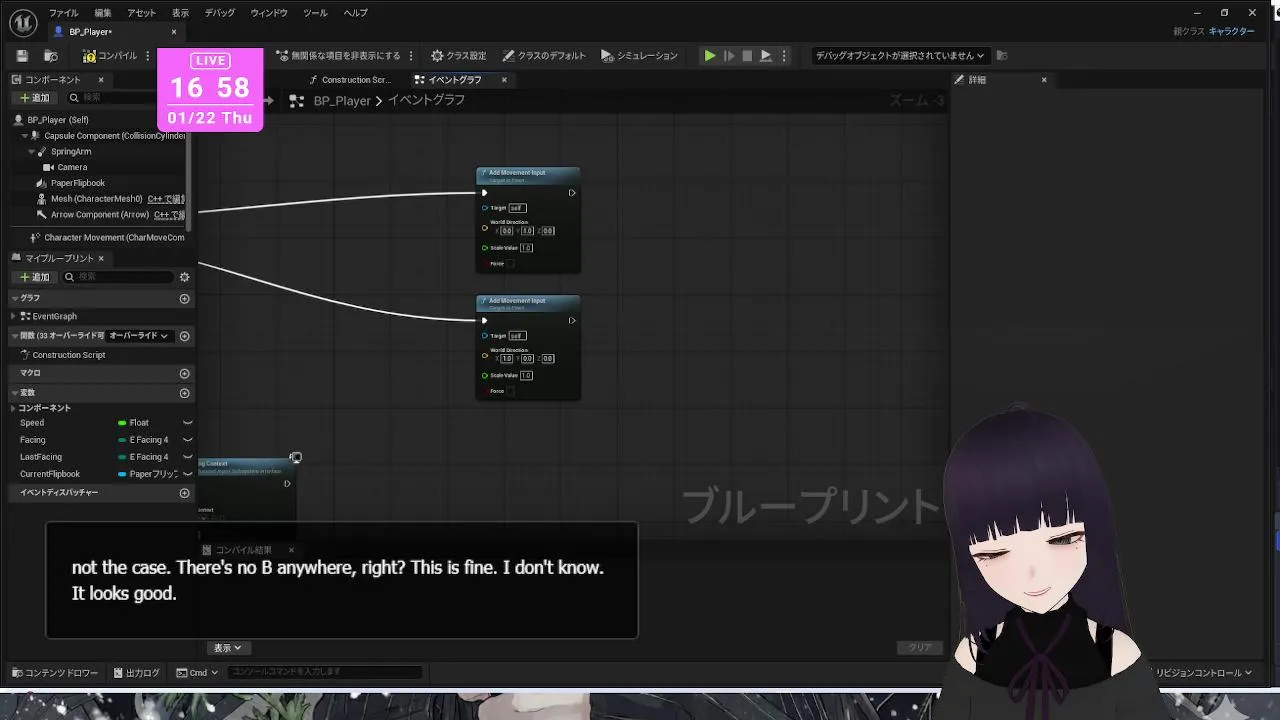
Task: Open 出力ログ (Output Log)
Action: coord(136,673)
